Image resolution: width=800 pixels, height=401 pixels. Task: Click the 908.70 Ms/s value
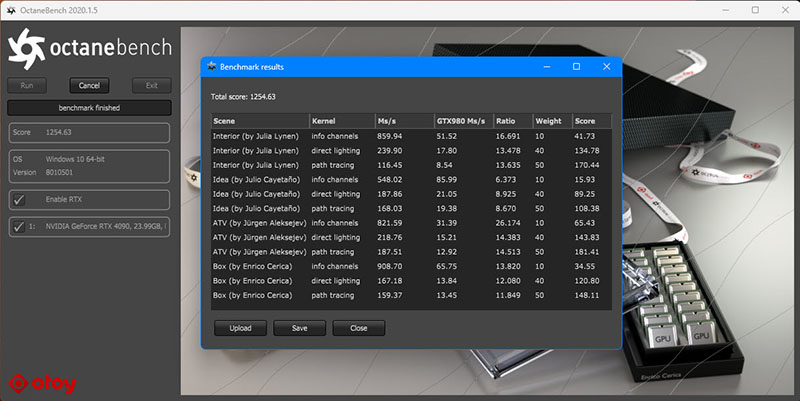[x=390, y=266]
